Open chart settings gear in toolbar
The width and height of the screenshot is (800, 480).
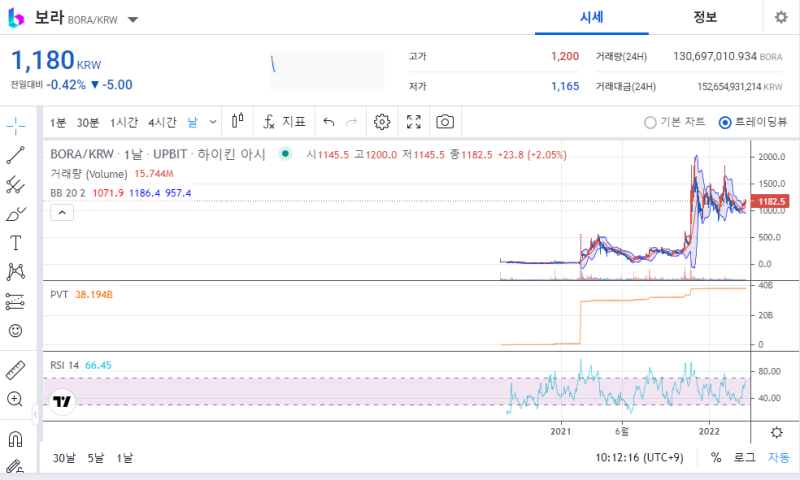(x=382, y=122)
